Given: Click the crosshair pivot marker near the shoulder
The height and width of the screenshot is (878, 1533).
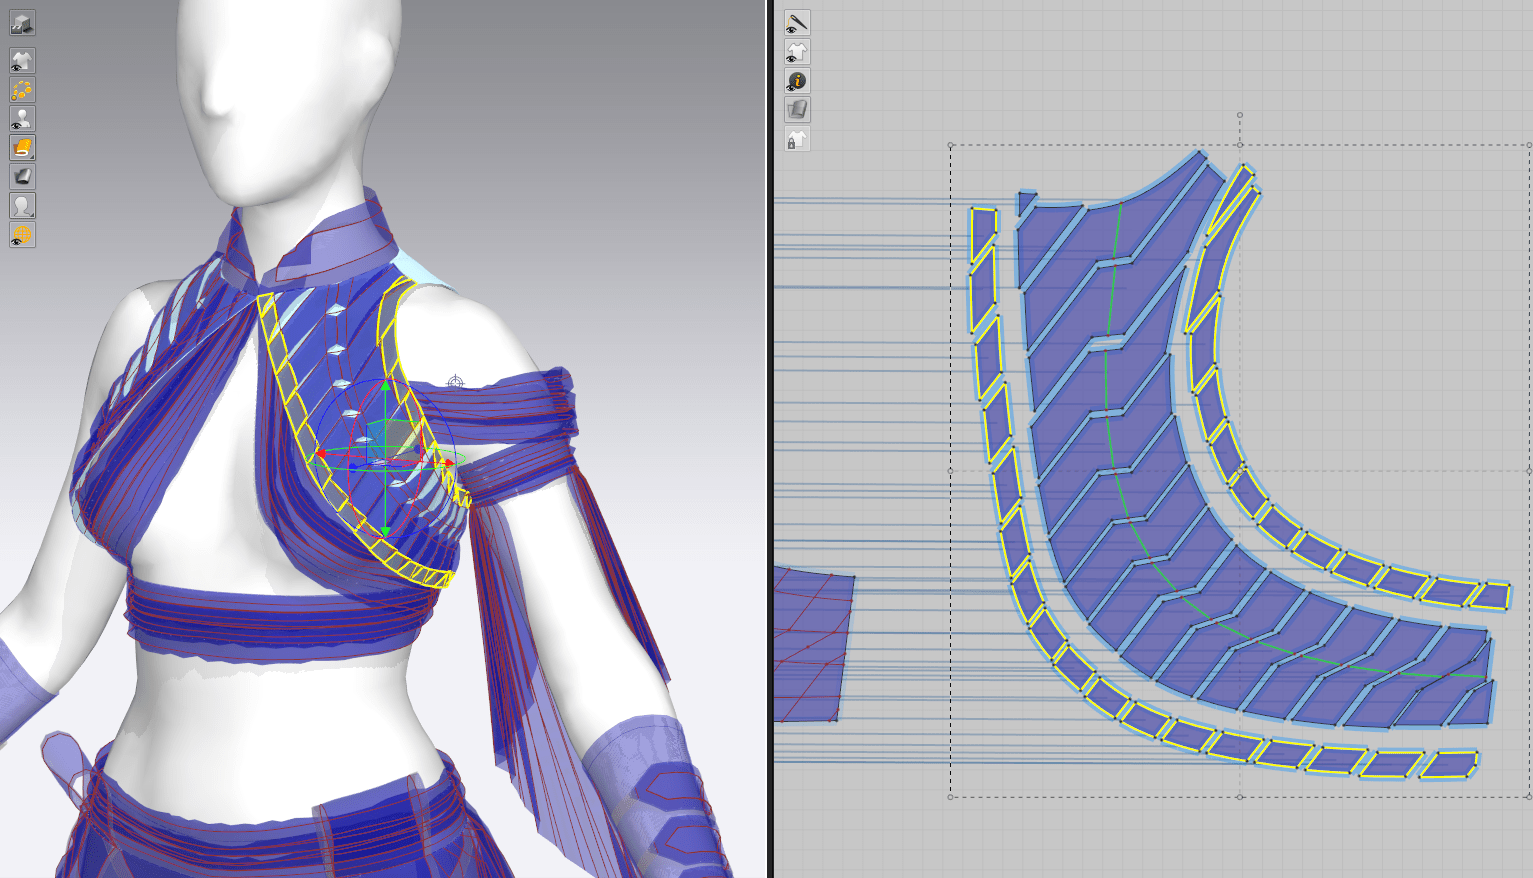Looking at the screenshot, I should click(456, 382).
